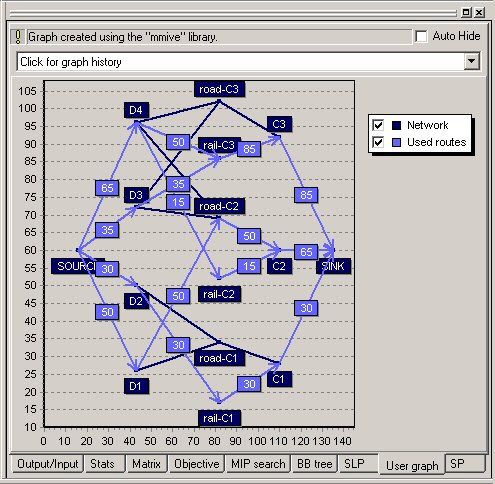Select the SLP tab
The image size is (495, 484).
pyautogui.click(x=354, y=464)
